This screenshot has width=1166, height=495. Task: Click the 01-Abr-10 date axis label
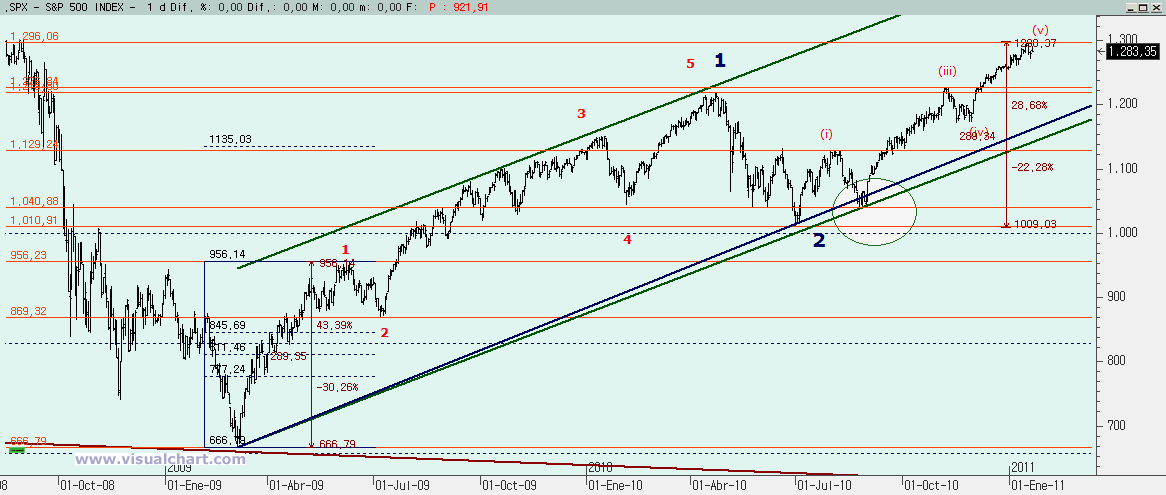[x=719, y=485]
